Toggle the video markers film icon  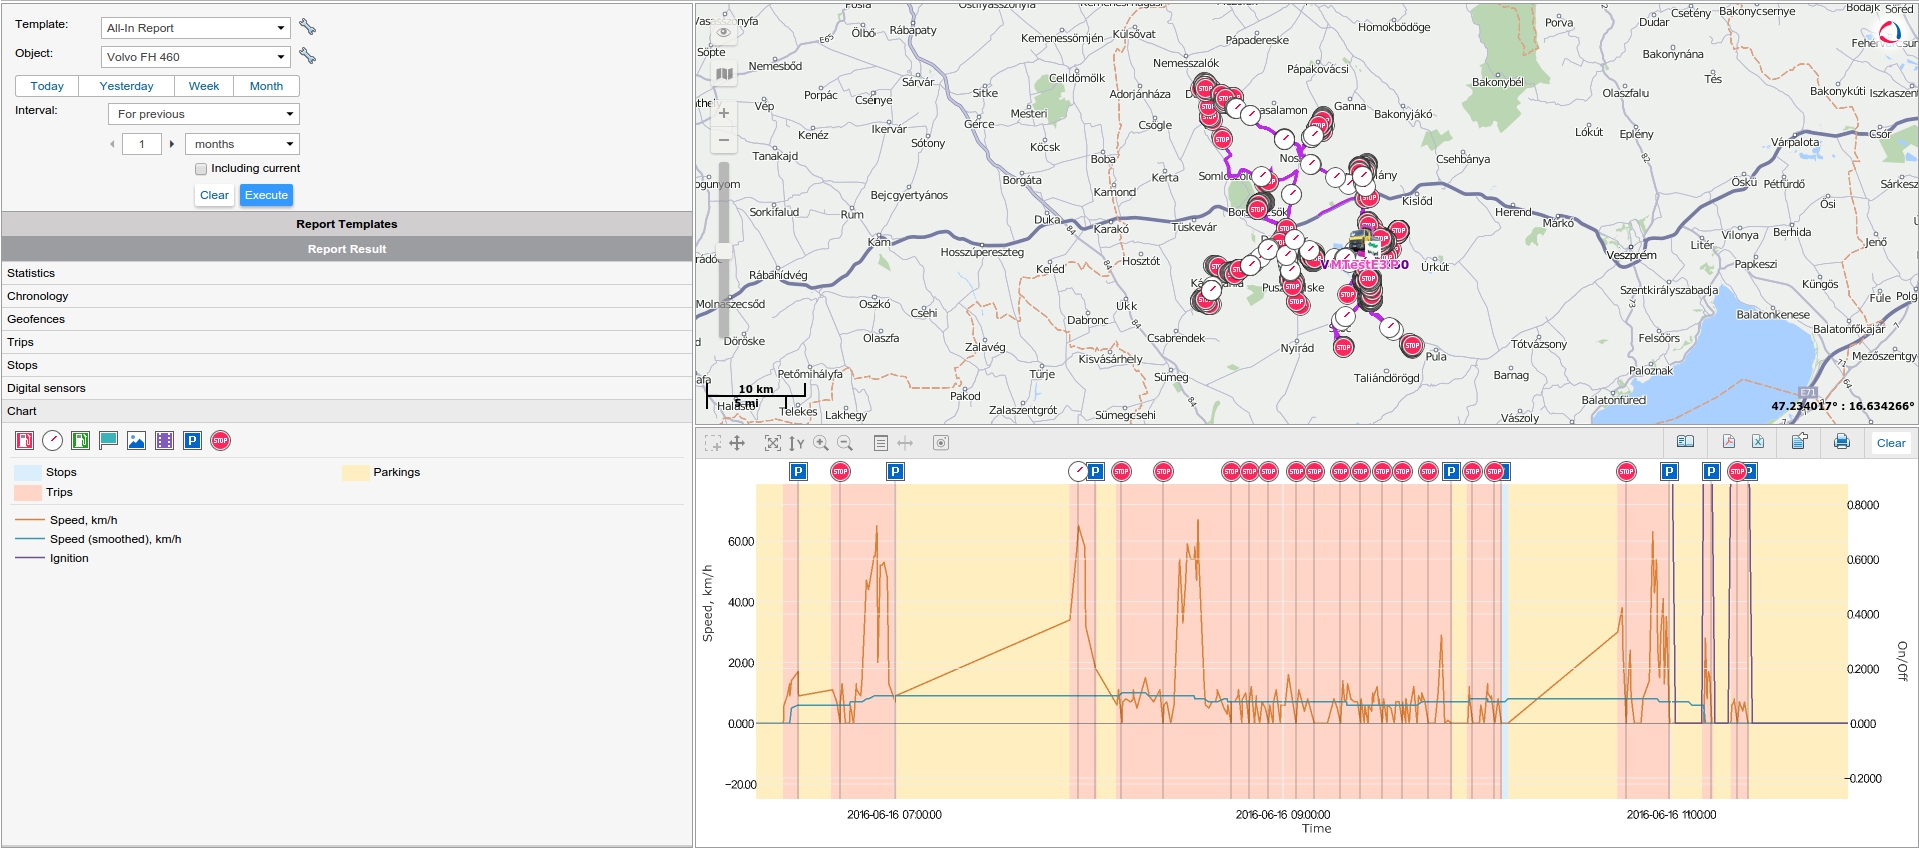pos(165,441)
